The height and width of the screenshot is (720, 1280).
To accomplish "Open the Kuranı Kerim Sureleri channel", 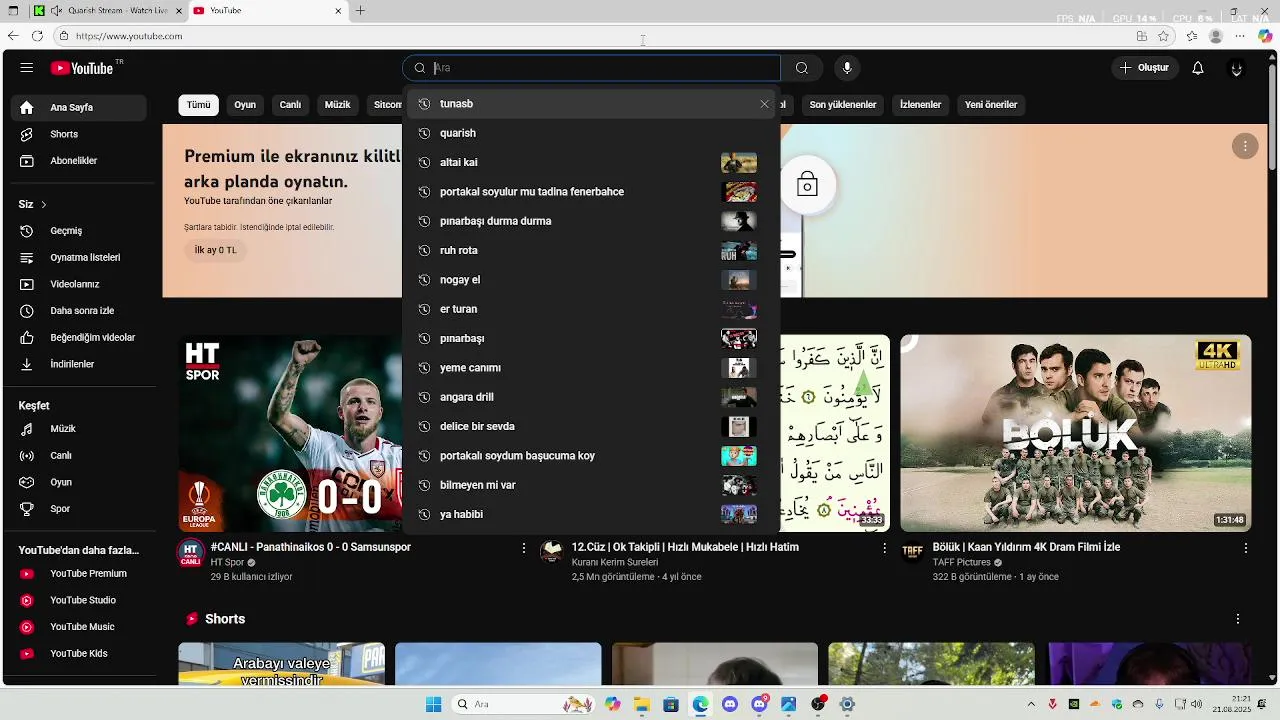I will coord(615,563).
